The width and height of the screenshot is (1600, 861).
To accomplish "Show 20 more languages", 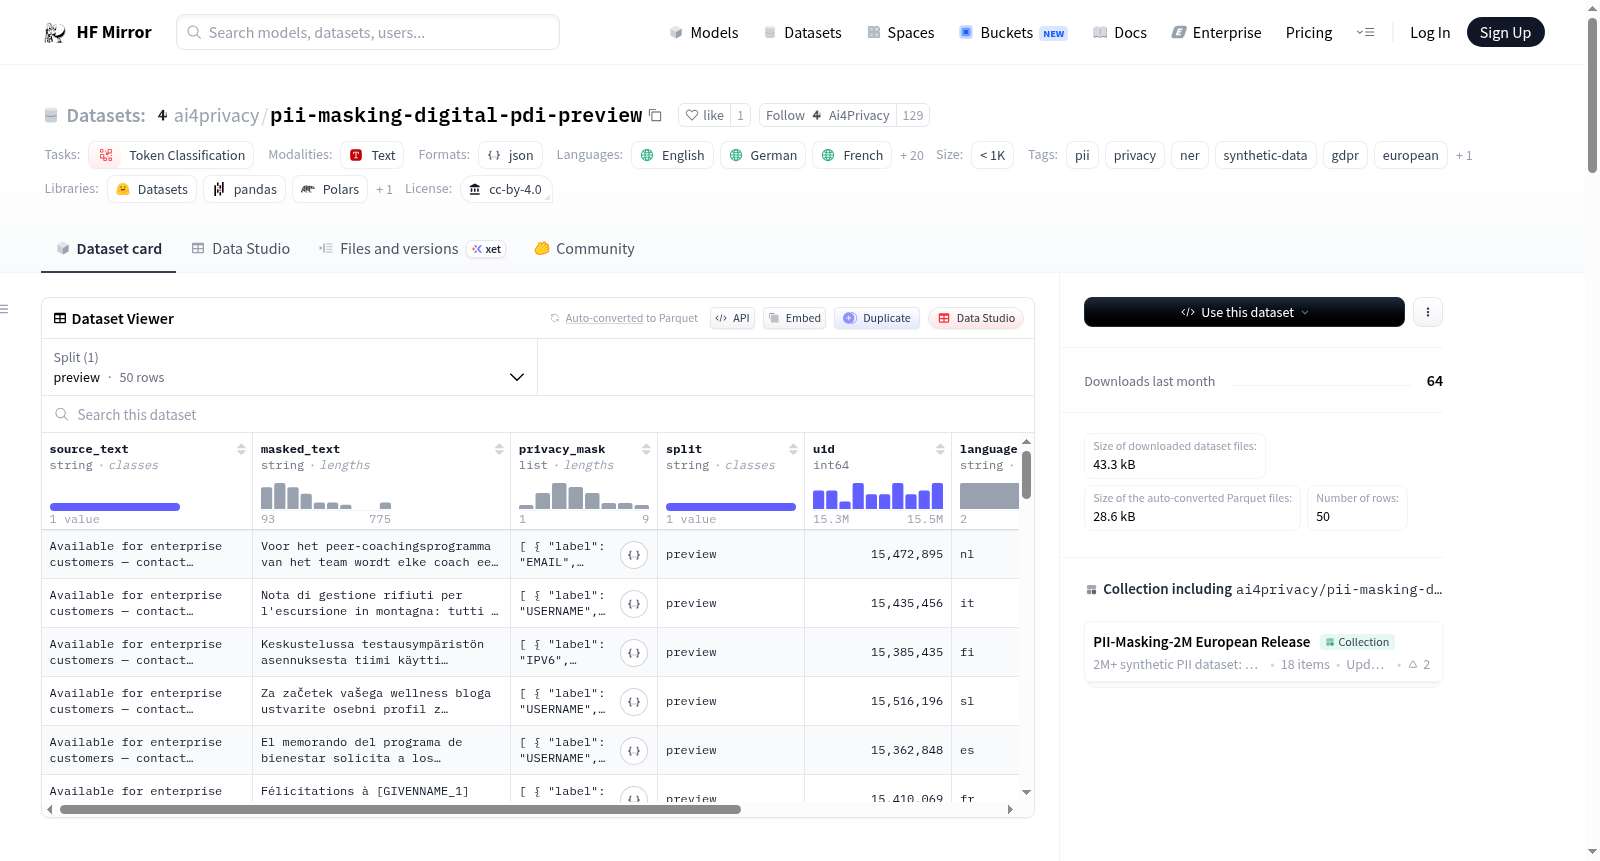I will coord(912,155).
